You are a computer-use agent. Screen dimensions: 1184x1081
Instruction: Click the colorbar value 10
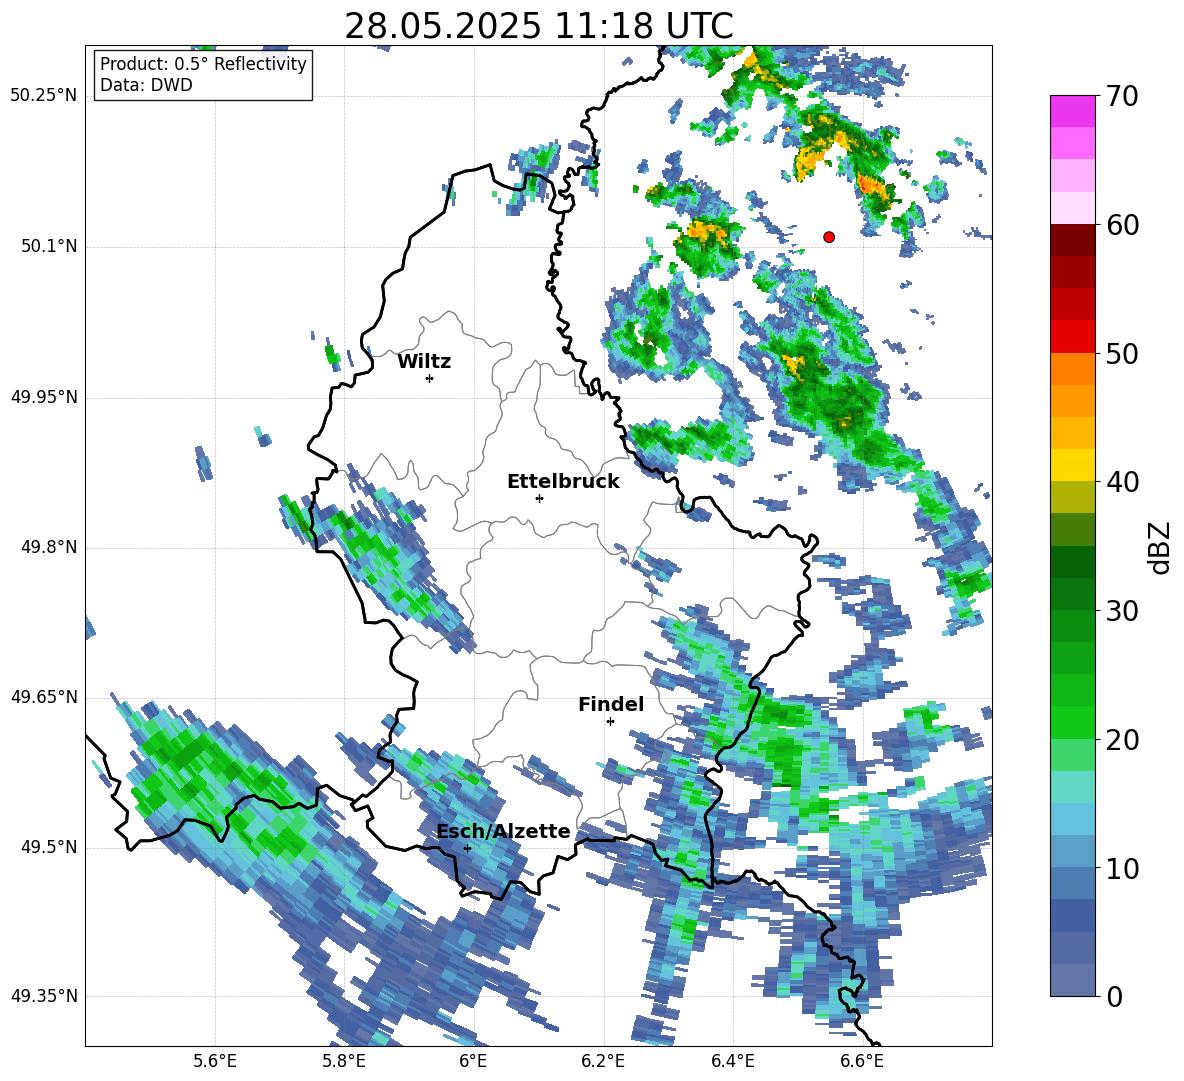tap(1122, 868)
